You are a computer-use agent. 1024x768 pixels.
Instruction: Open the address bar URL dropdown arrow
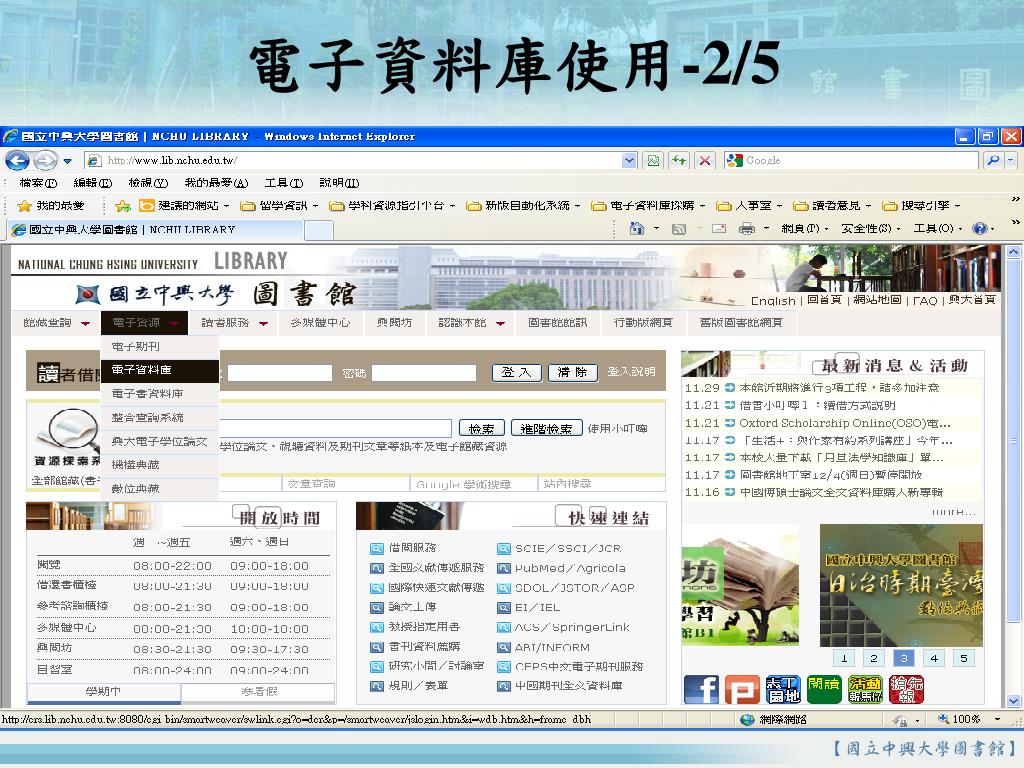(629, 160)
